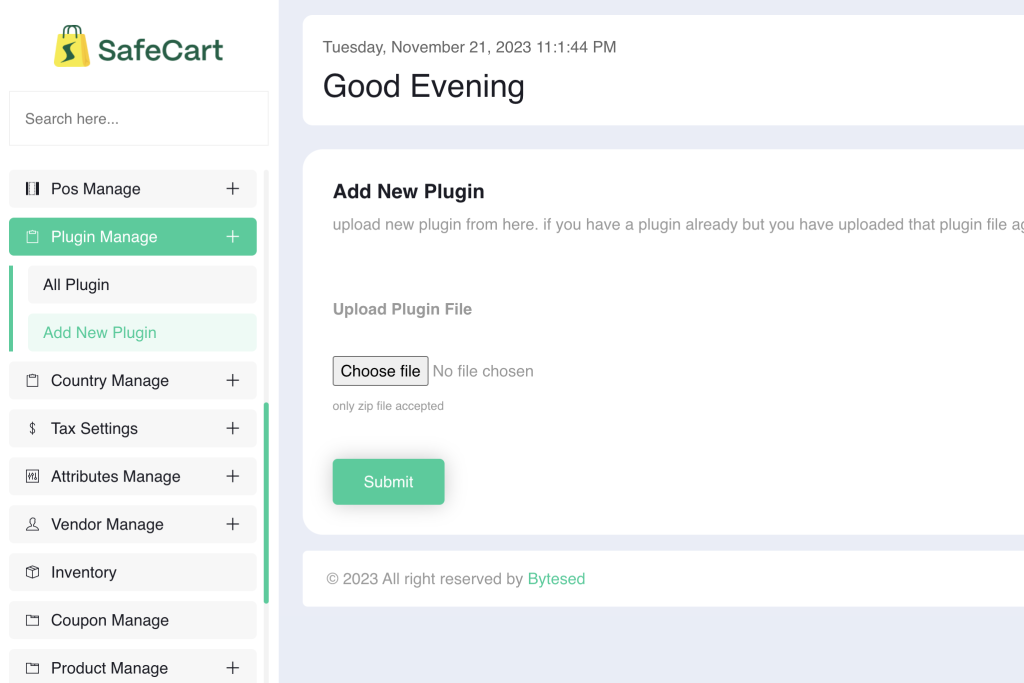Image resolution: width=1024 pixels, height=683 pixels.
Task: Expand Country Manage with plus sign
Action: [232, 380]
